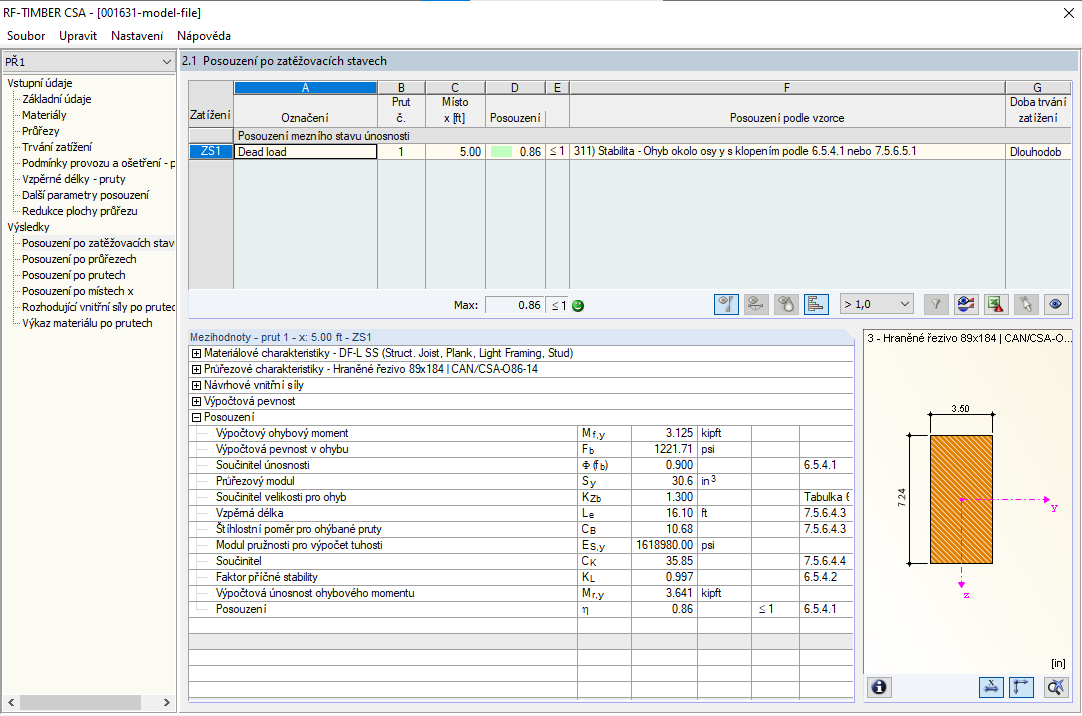Select Posouzení po průřezech item
The height and width of the screenshot is (716, 1082).
coord(79,259)
